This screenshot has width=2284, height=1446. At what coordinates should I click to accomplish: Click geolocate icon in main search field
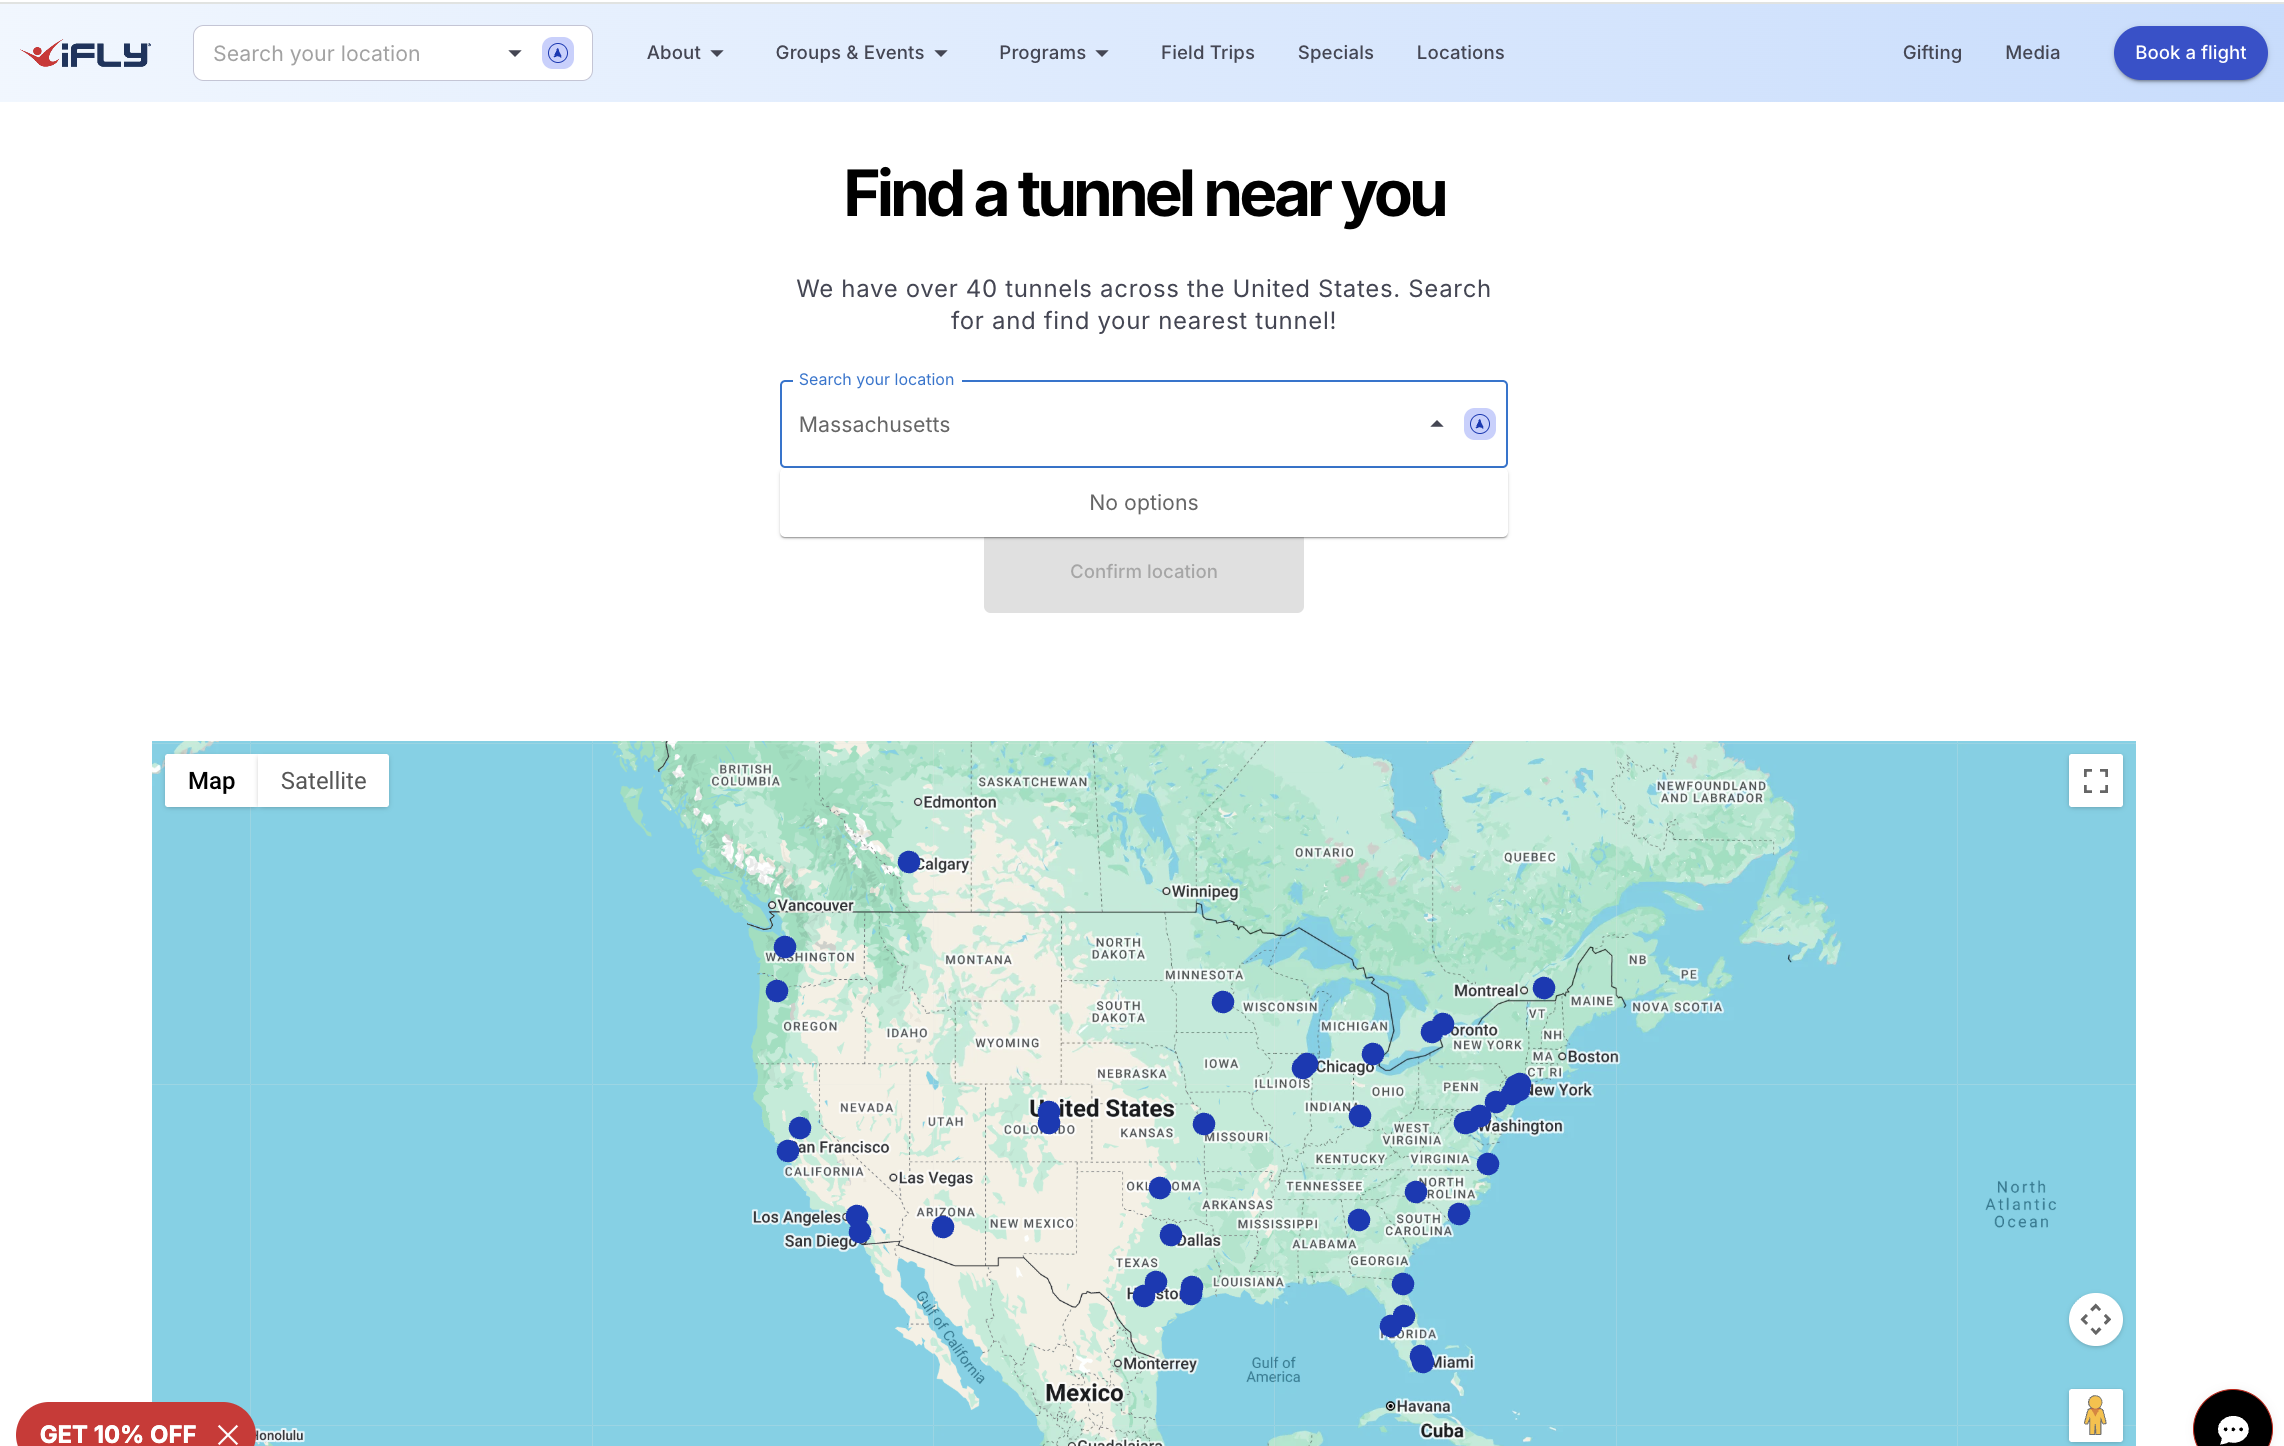click(x=1479, y=424)
